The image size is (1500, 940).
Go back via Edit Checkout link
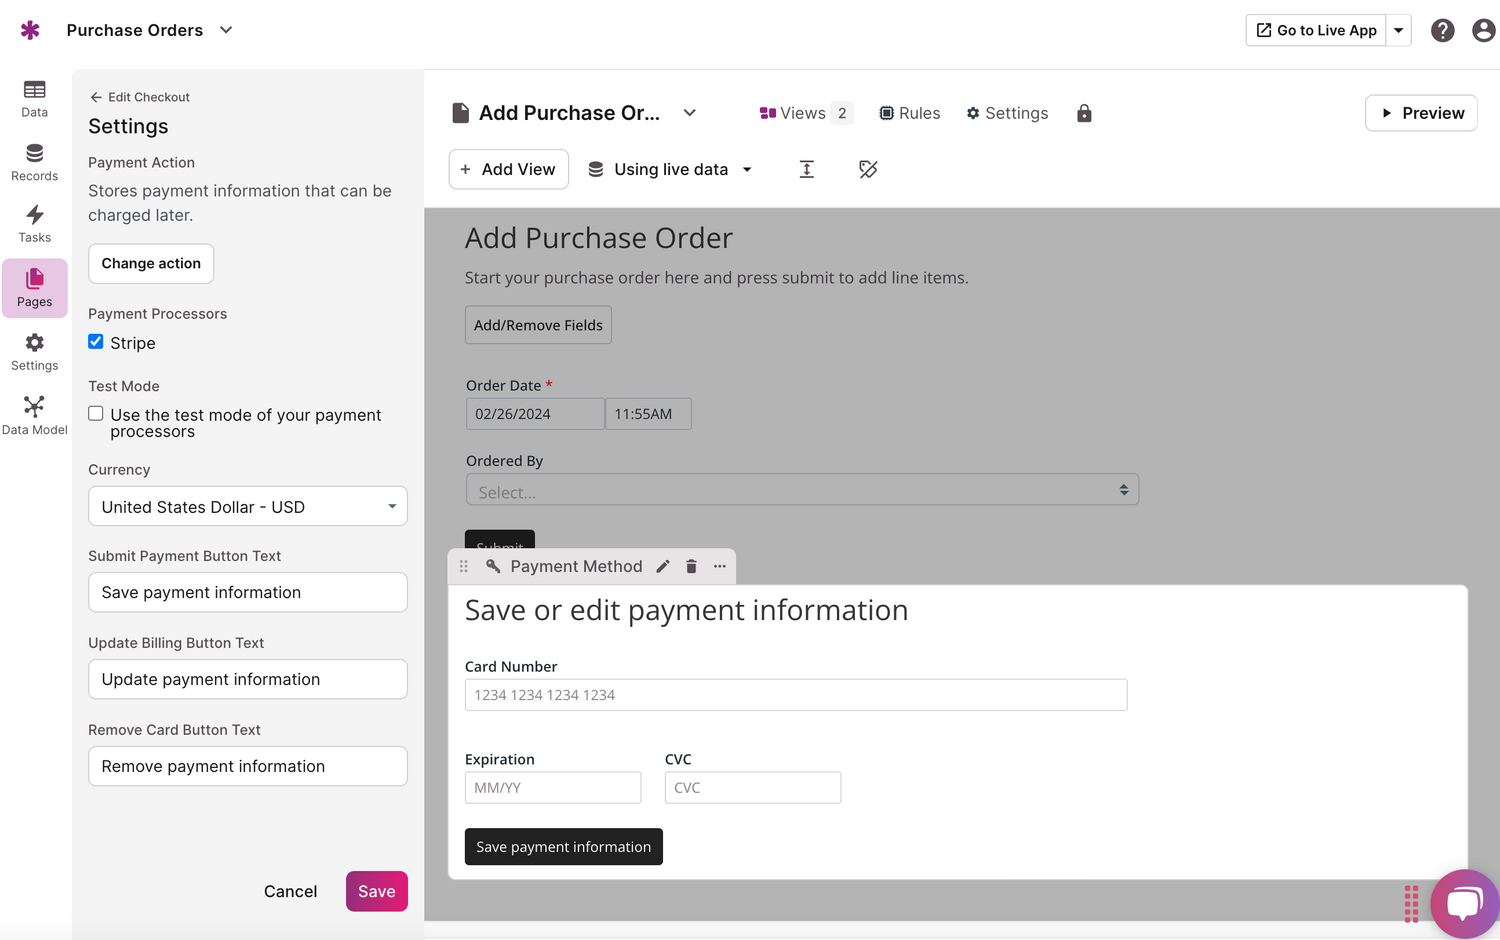pyautogui.click(x=139, y=96)
